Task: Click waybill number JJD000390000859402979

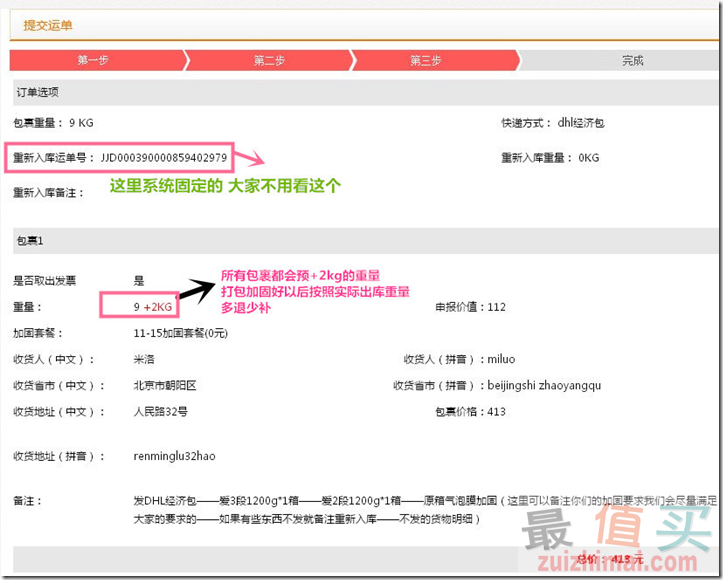Action: pyautogui.click(x=164, y=158)
